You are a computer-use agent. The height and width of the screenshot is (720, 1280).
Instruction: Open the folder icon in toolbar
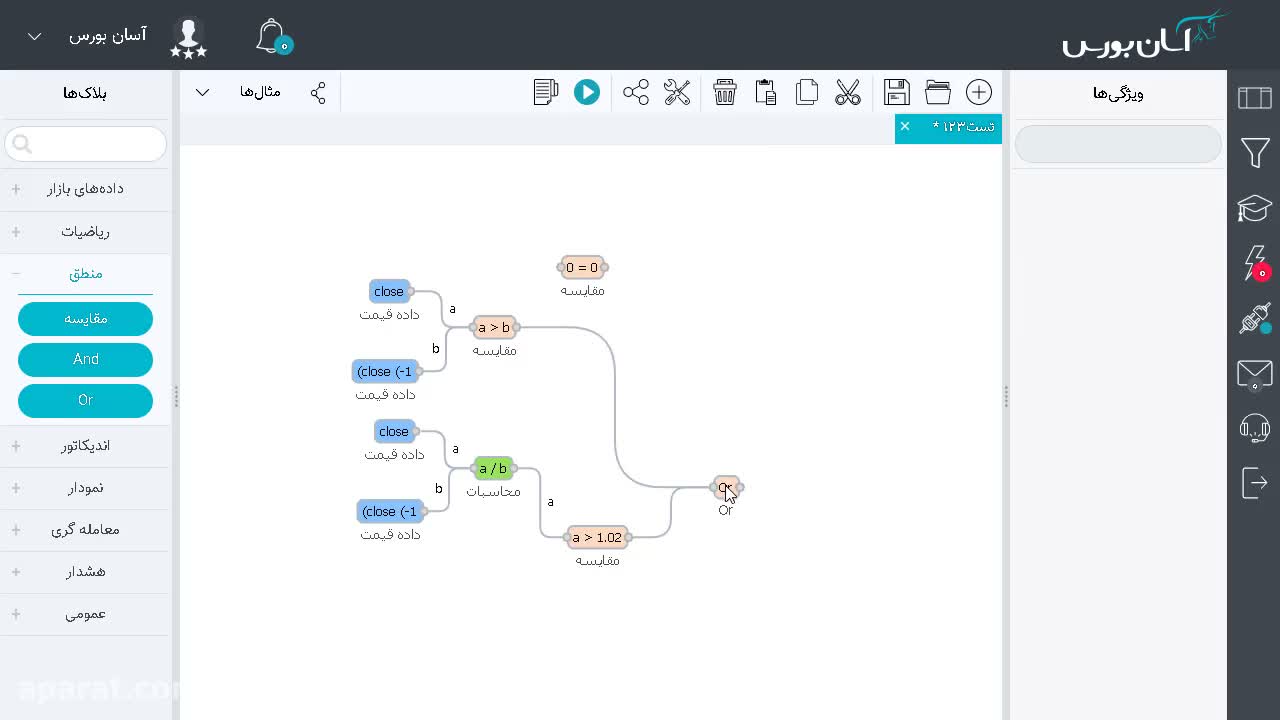click(x=938, y=92)
